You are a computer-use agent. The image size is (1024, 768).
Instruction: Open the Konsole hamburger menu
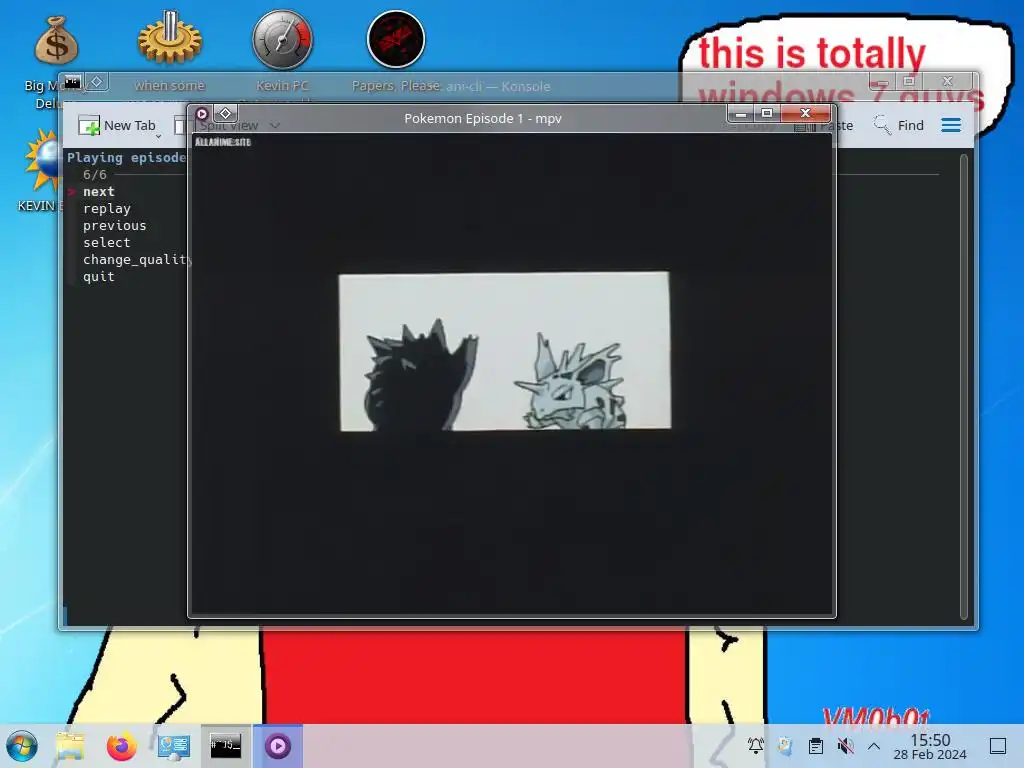(951, 125)
